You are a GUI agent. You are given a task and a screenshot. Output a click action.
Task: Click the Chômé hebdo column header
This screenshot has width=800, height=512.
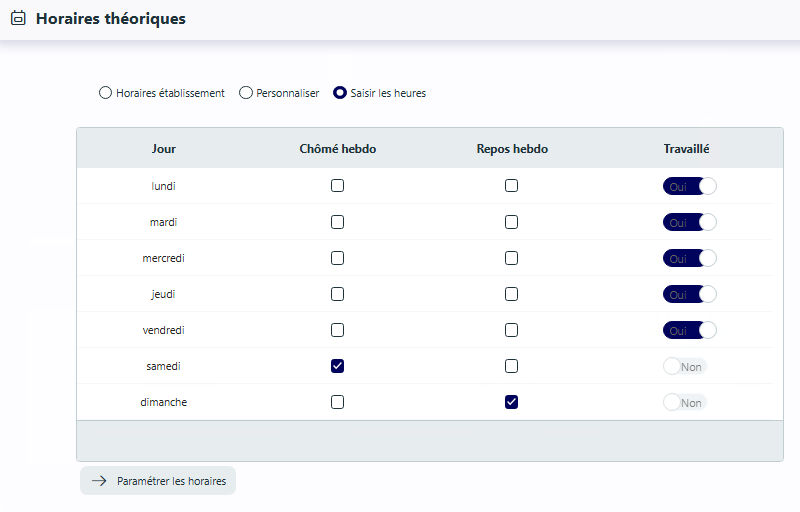point(338,149)
